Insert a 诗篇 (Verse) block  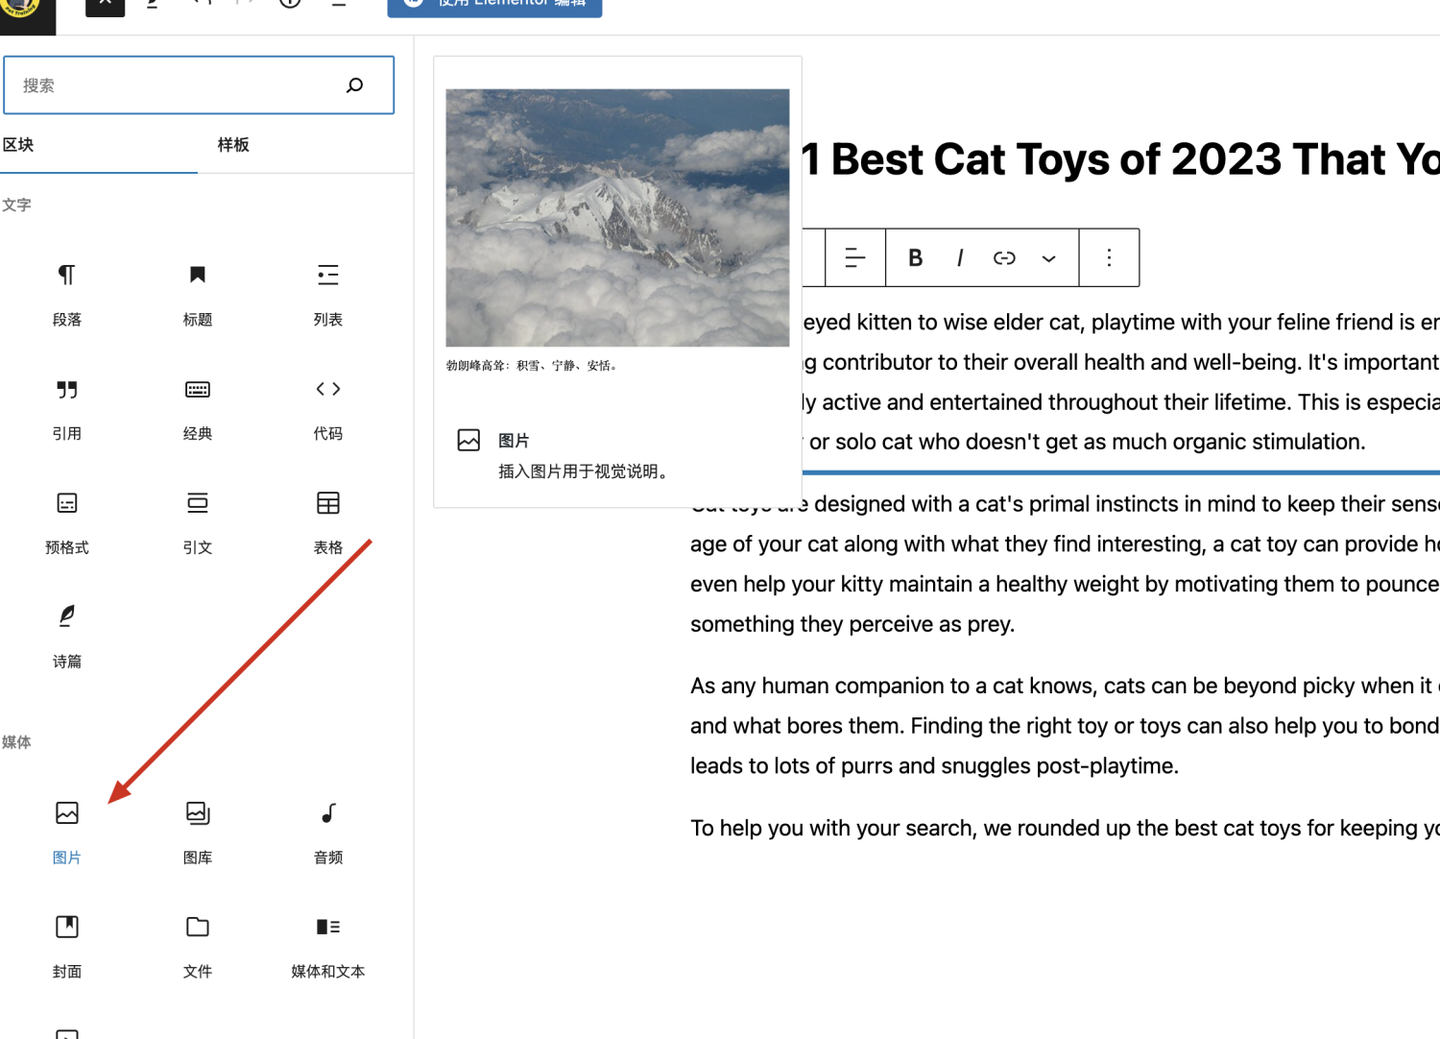pyautogui.click(x=67, y=635)
